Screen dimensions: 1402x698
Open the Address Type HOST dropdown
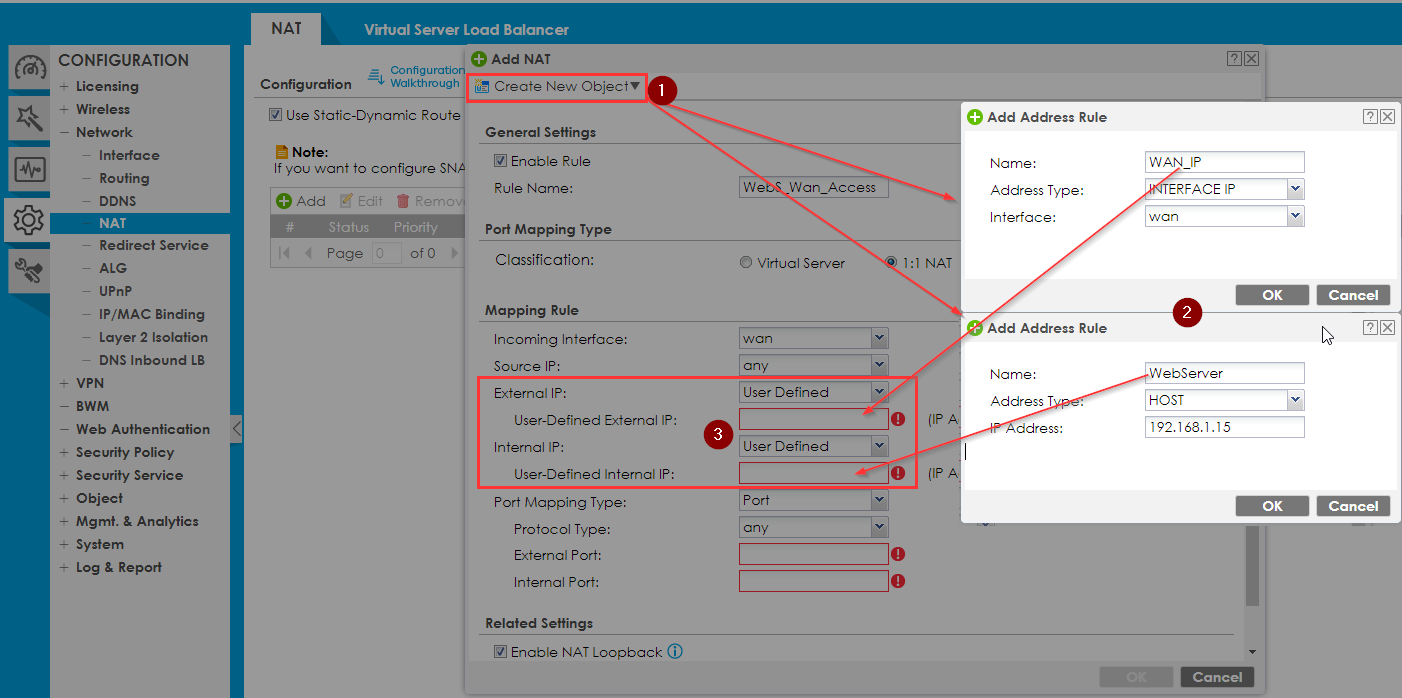coord(1295,400)
